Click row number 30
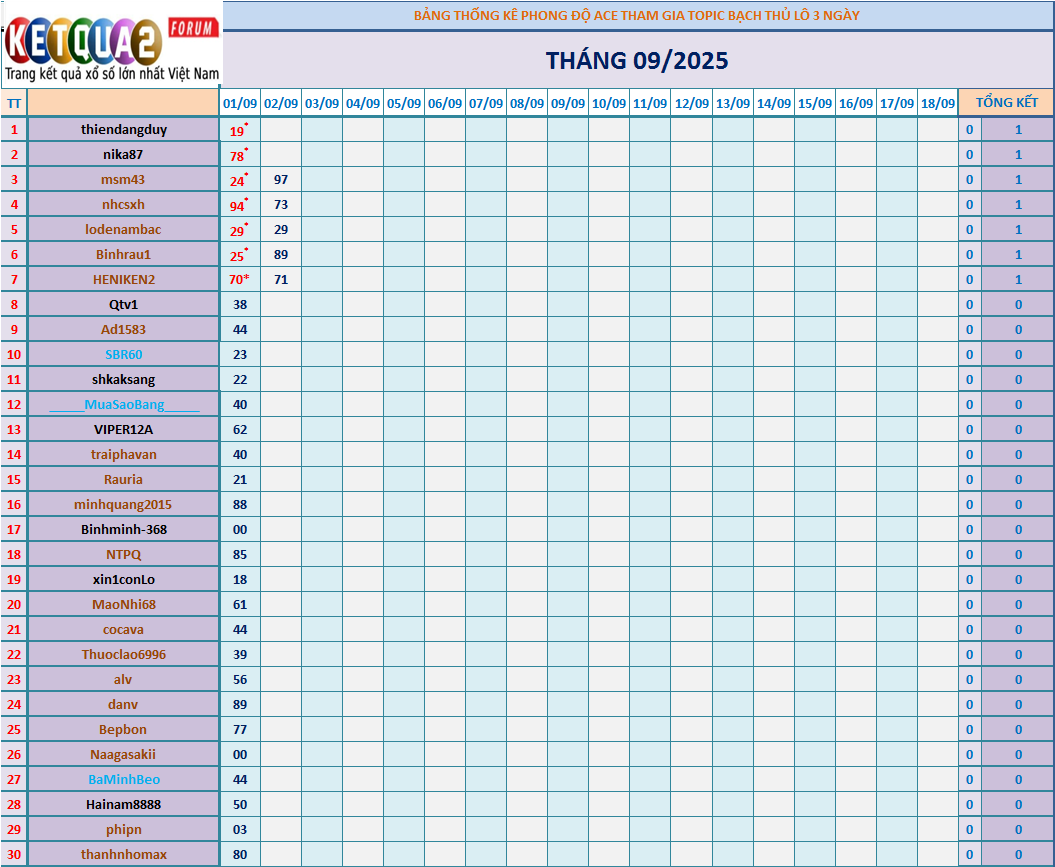Image resolution: width=1055 pixels, height=867 pixels. tap(14, 854)
